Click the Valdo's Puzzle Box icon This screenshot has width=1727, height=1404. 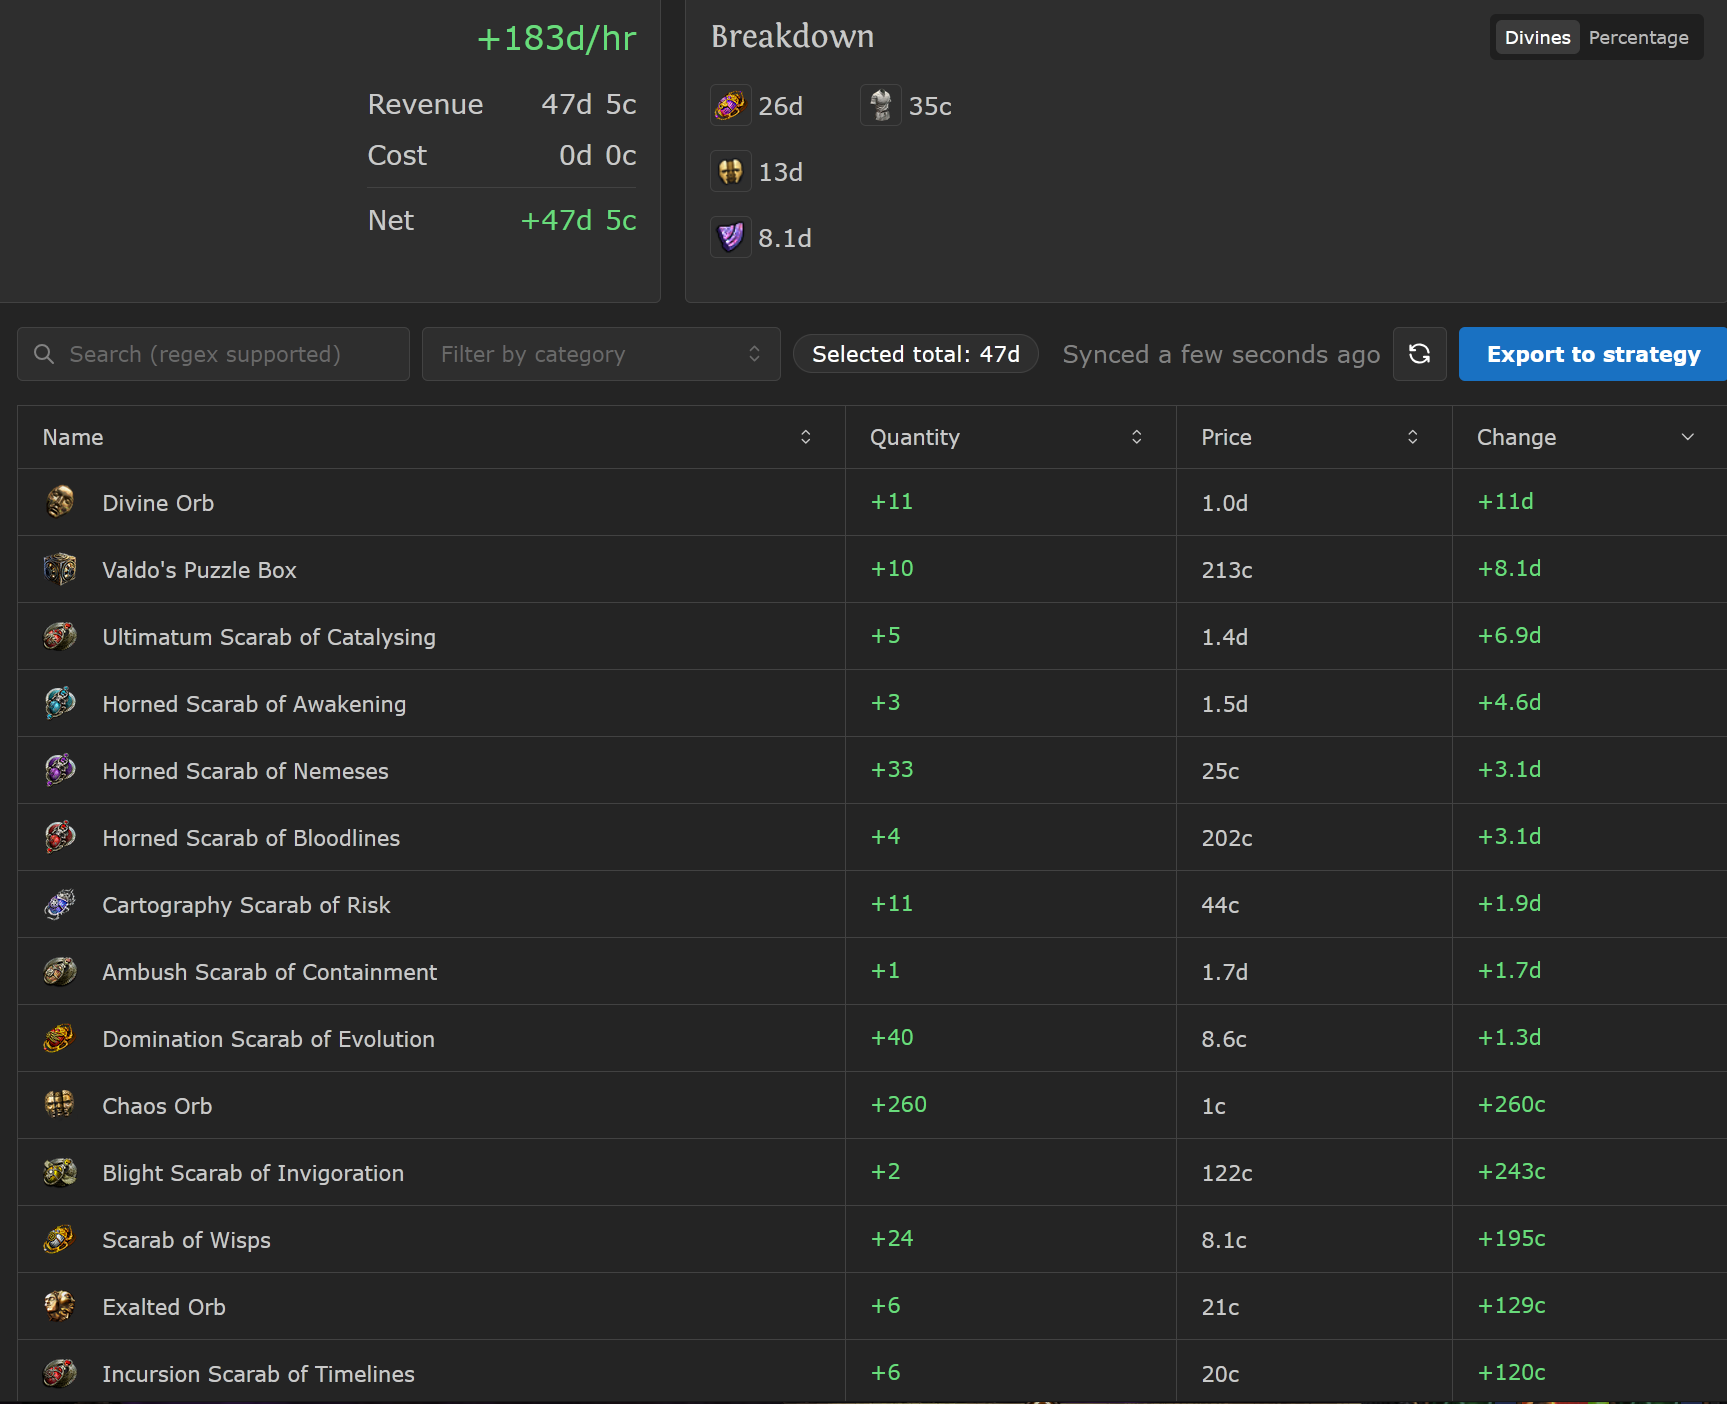(x=60, y=569)
